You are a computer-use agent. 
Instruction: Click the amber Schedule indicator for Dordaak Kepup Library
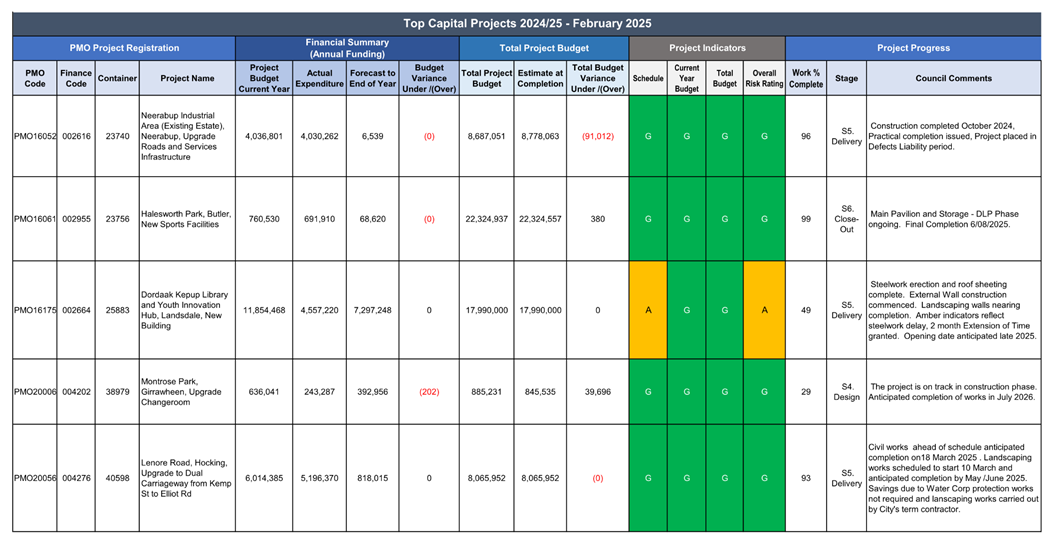[648, 310]
